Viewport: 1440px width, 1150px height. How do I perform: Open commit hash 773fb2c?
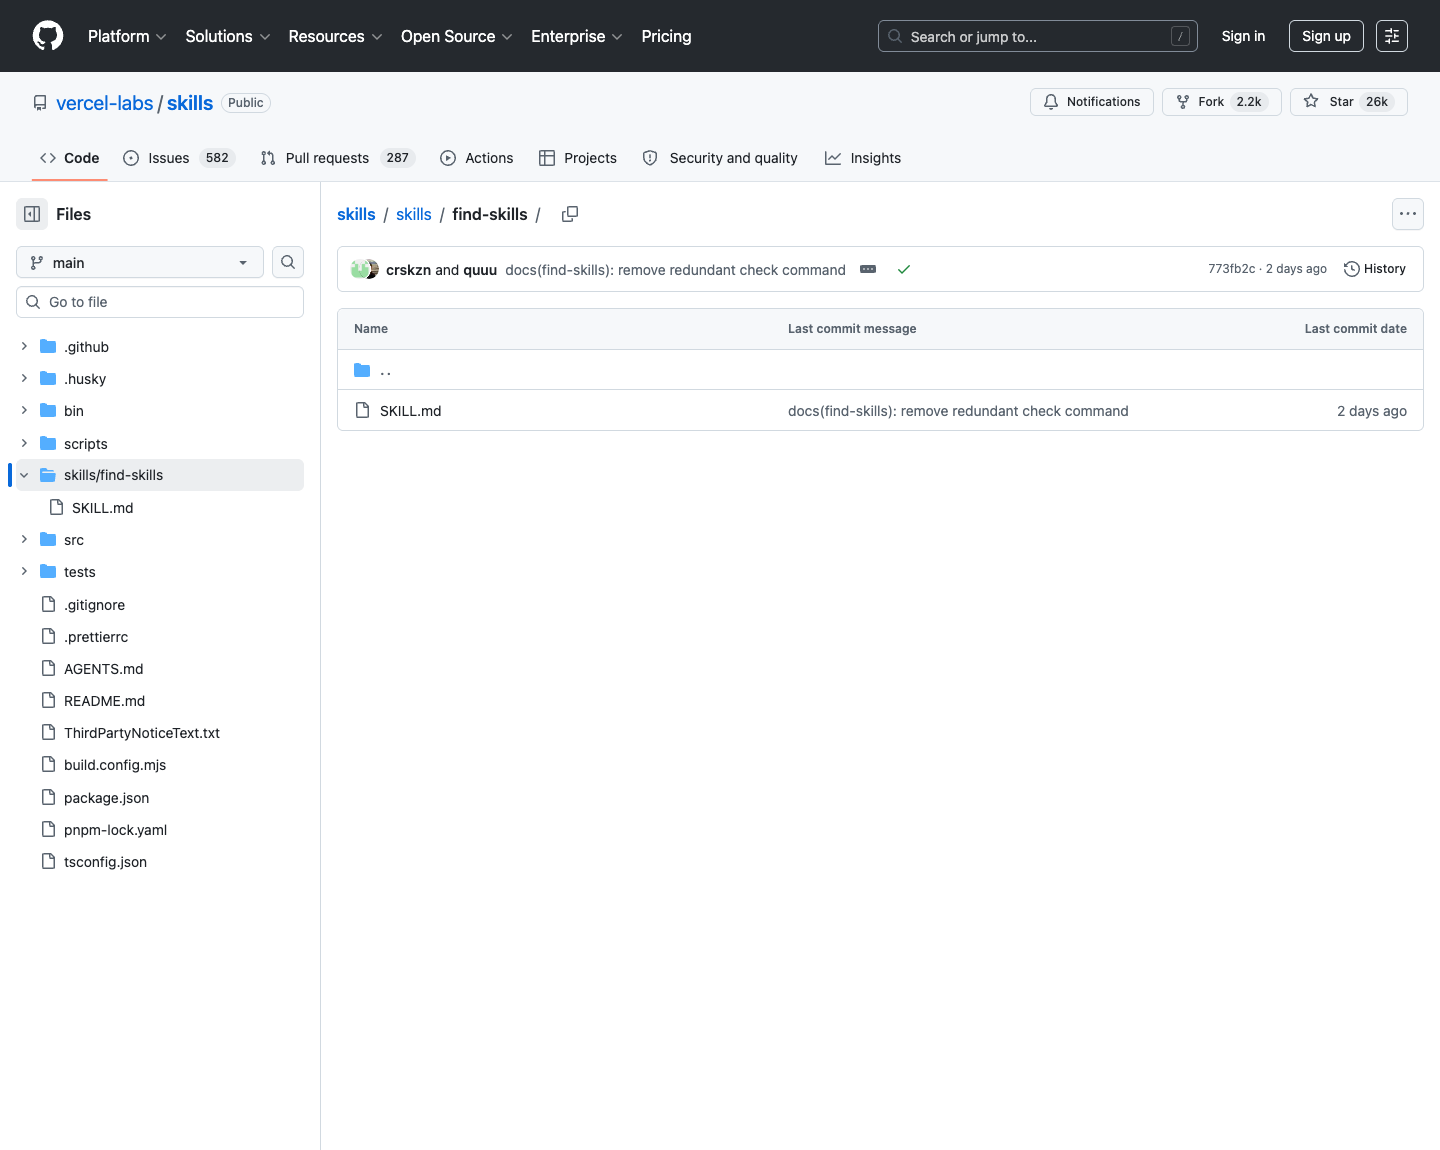click(x=1231, y=269)
